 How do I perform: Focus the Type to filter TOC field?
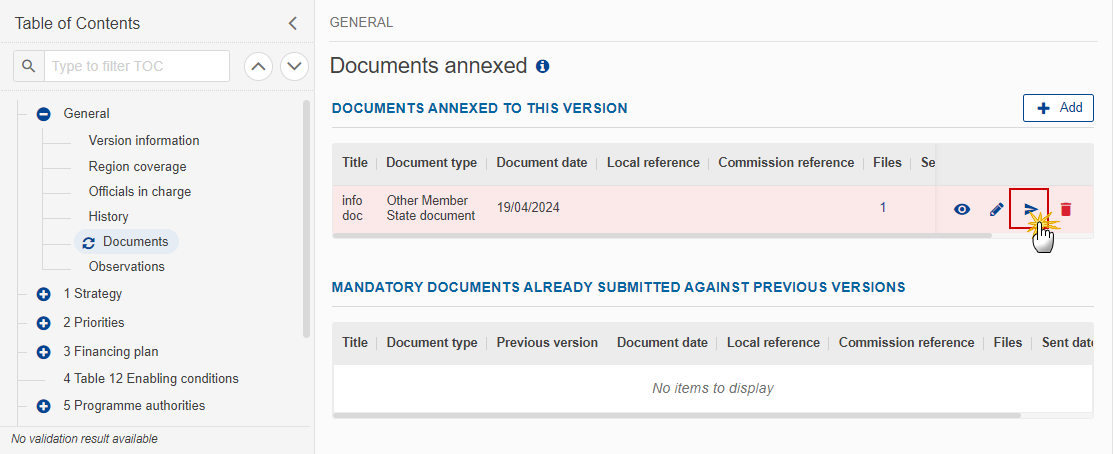coord(137,66)
